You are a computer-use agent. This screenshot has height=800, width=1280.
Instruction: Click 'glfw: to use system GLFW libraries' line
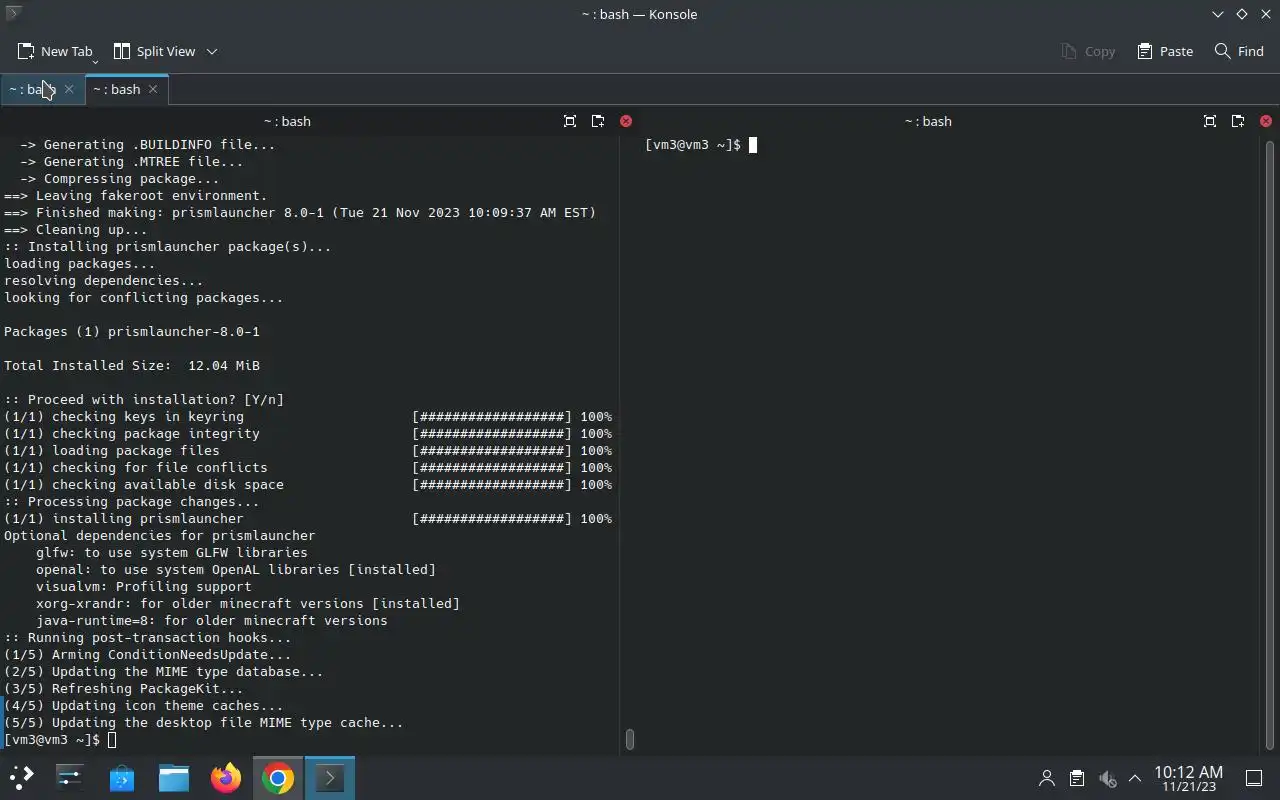tap(172, 553)
